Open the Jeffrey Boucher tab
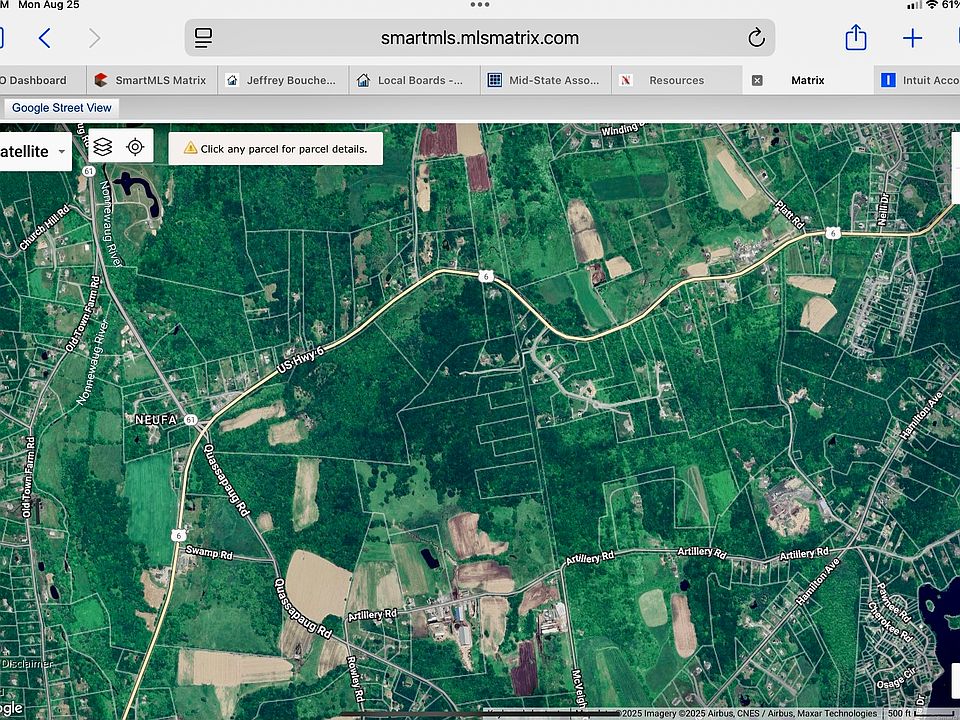This screenshot has width=960, height=720. click(281, 80)
